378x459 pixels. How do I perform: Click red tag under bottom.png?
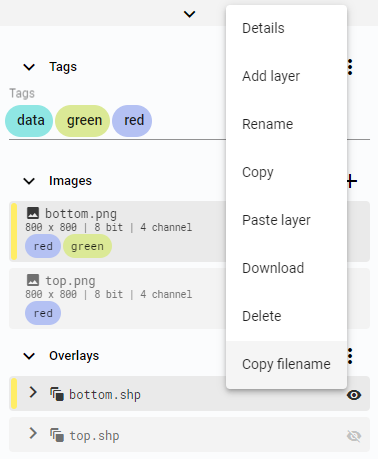pyautogui.click(x=43, y=246)
